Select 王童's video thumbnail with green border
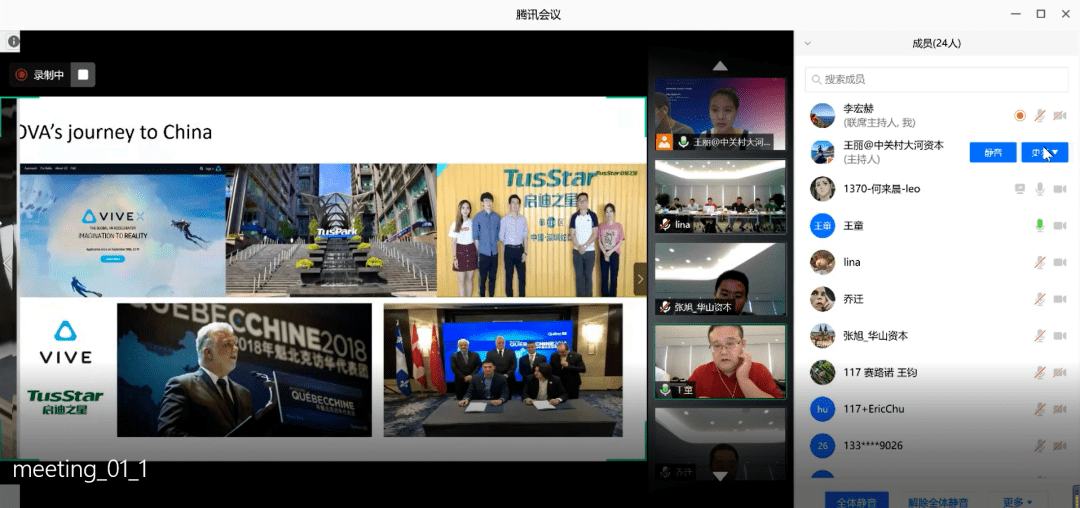 coord(720,361)
